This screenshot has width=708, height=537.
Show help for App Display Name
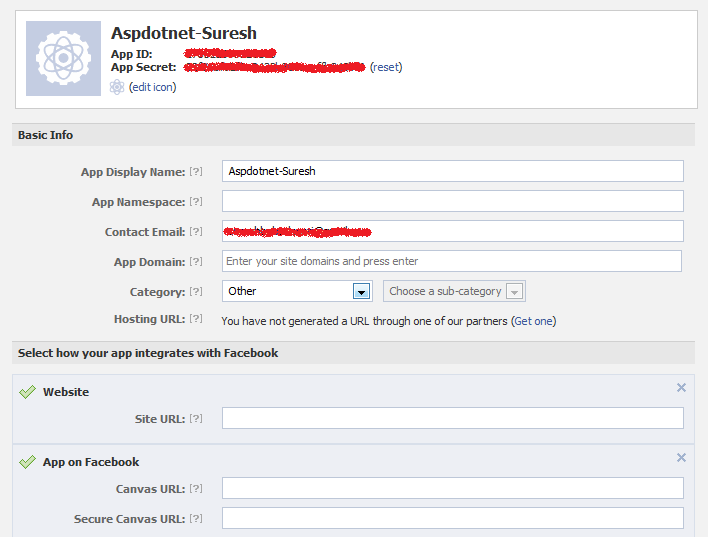coord(196,172)
